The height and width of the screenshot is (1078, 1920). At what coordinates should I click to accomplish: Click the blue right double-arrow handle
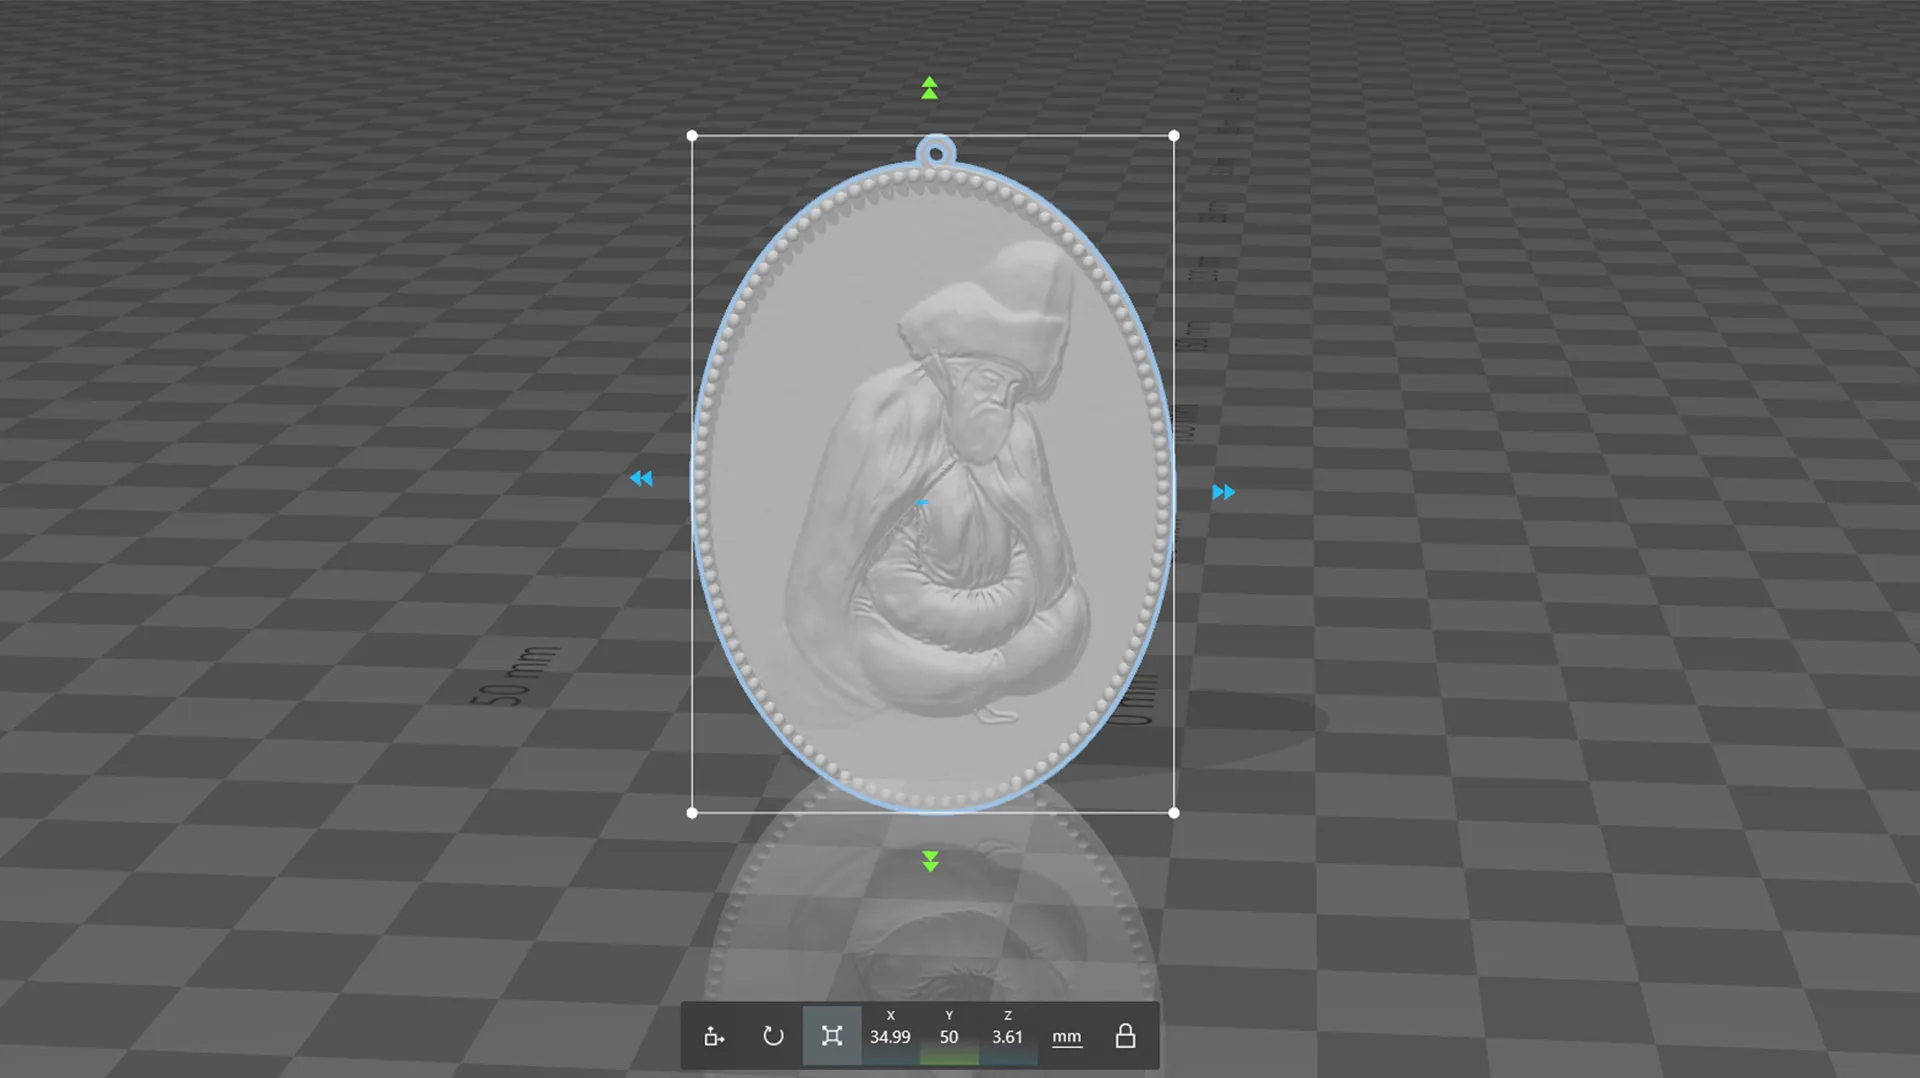click(x=1223, y=492)
